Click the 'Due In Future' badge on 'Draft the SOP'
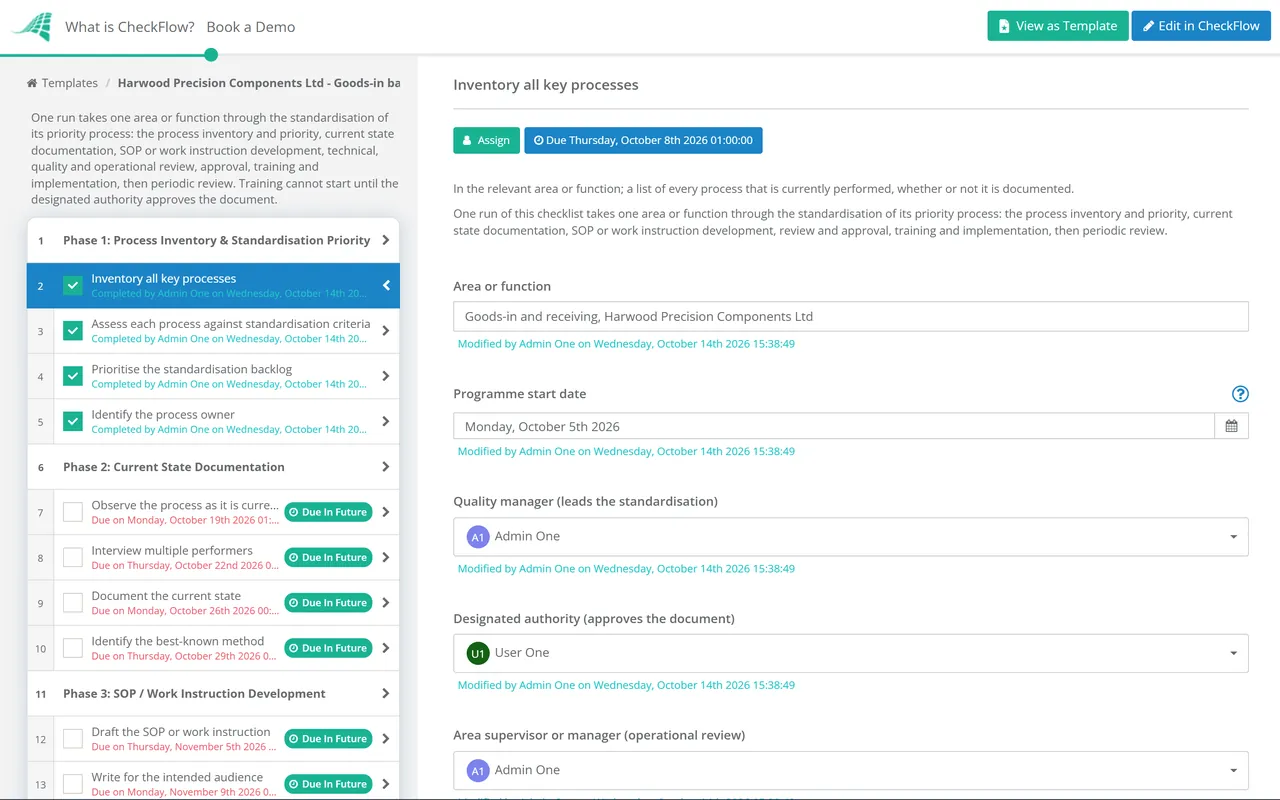 pos(328,739)
